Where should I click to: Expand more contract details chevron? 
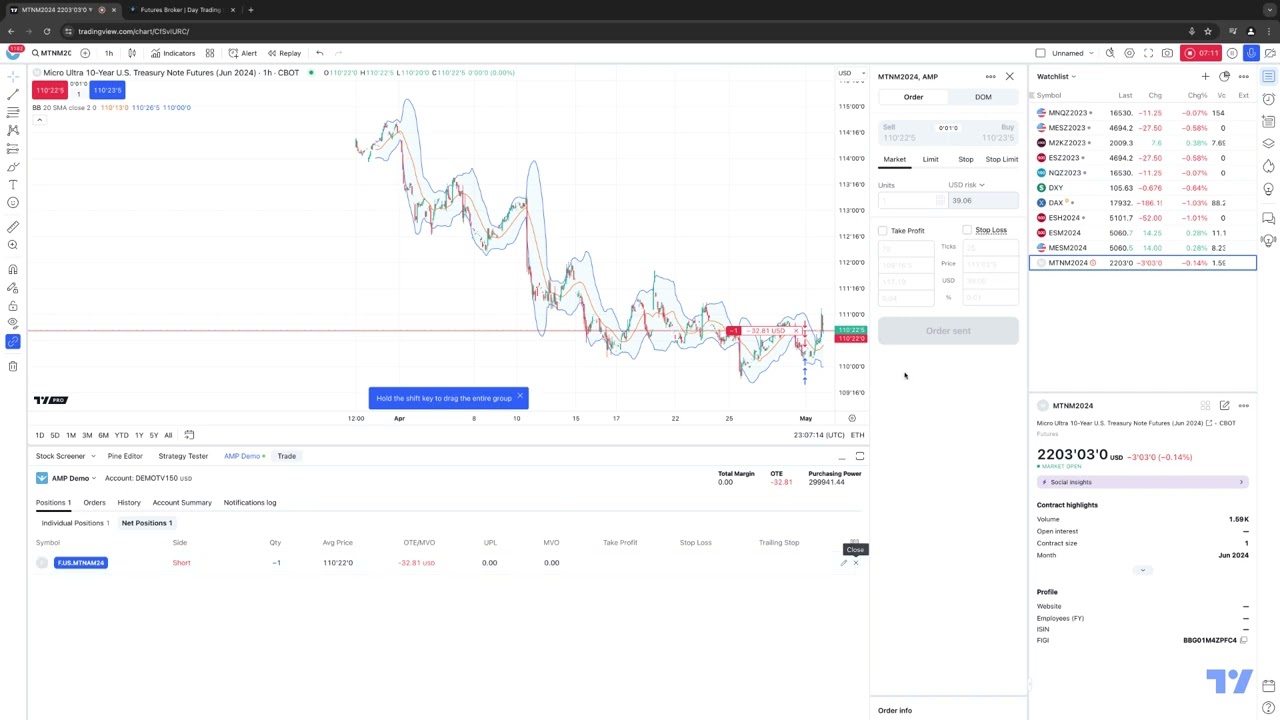click(1142, 570)
